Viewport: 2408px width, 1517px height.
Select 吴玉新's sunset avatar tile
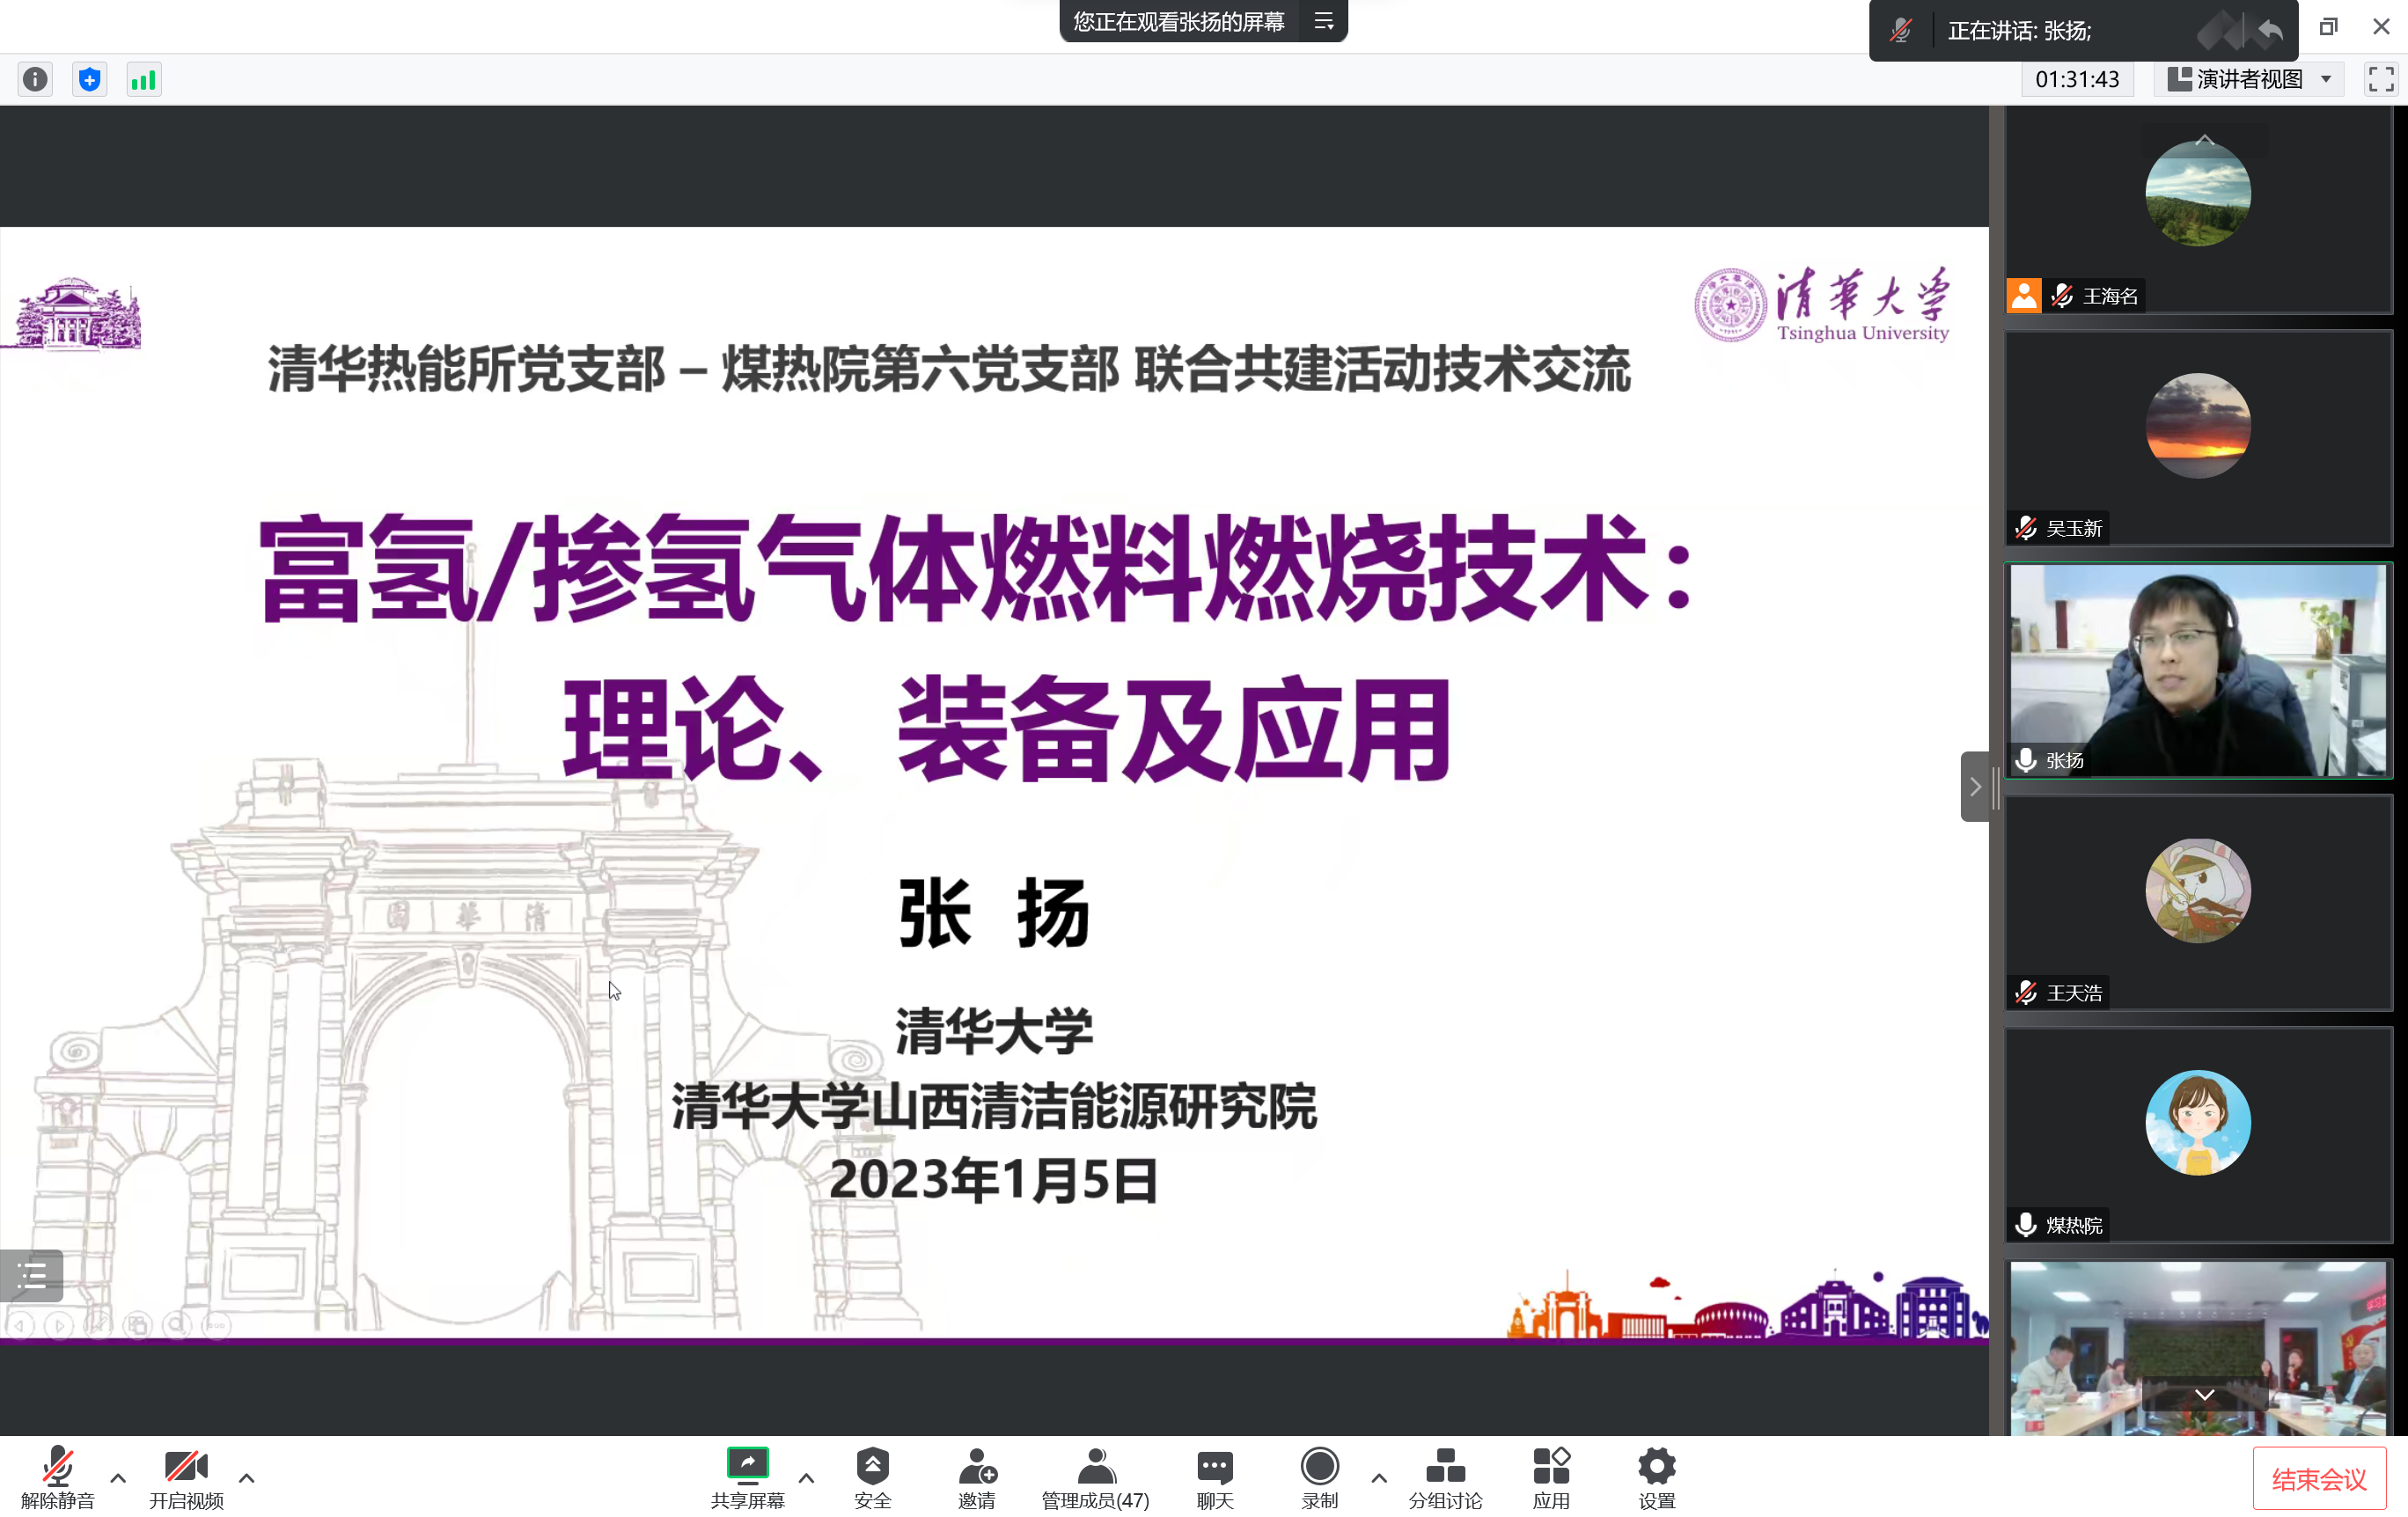[2198, 438]
